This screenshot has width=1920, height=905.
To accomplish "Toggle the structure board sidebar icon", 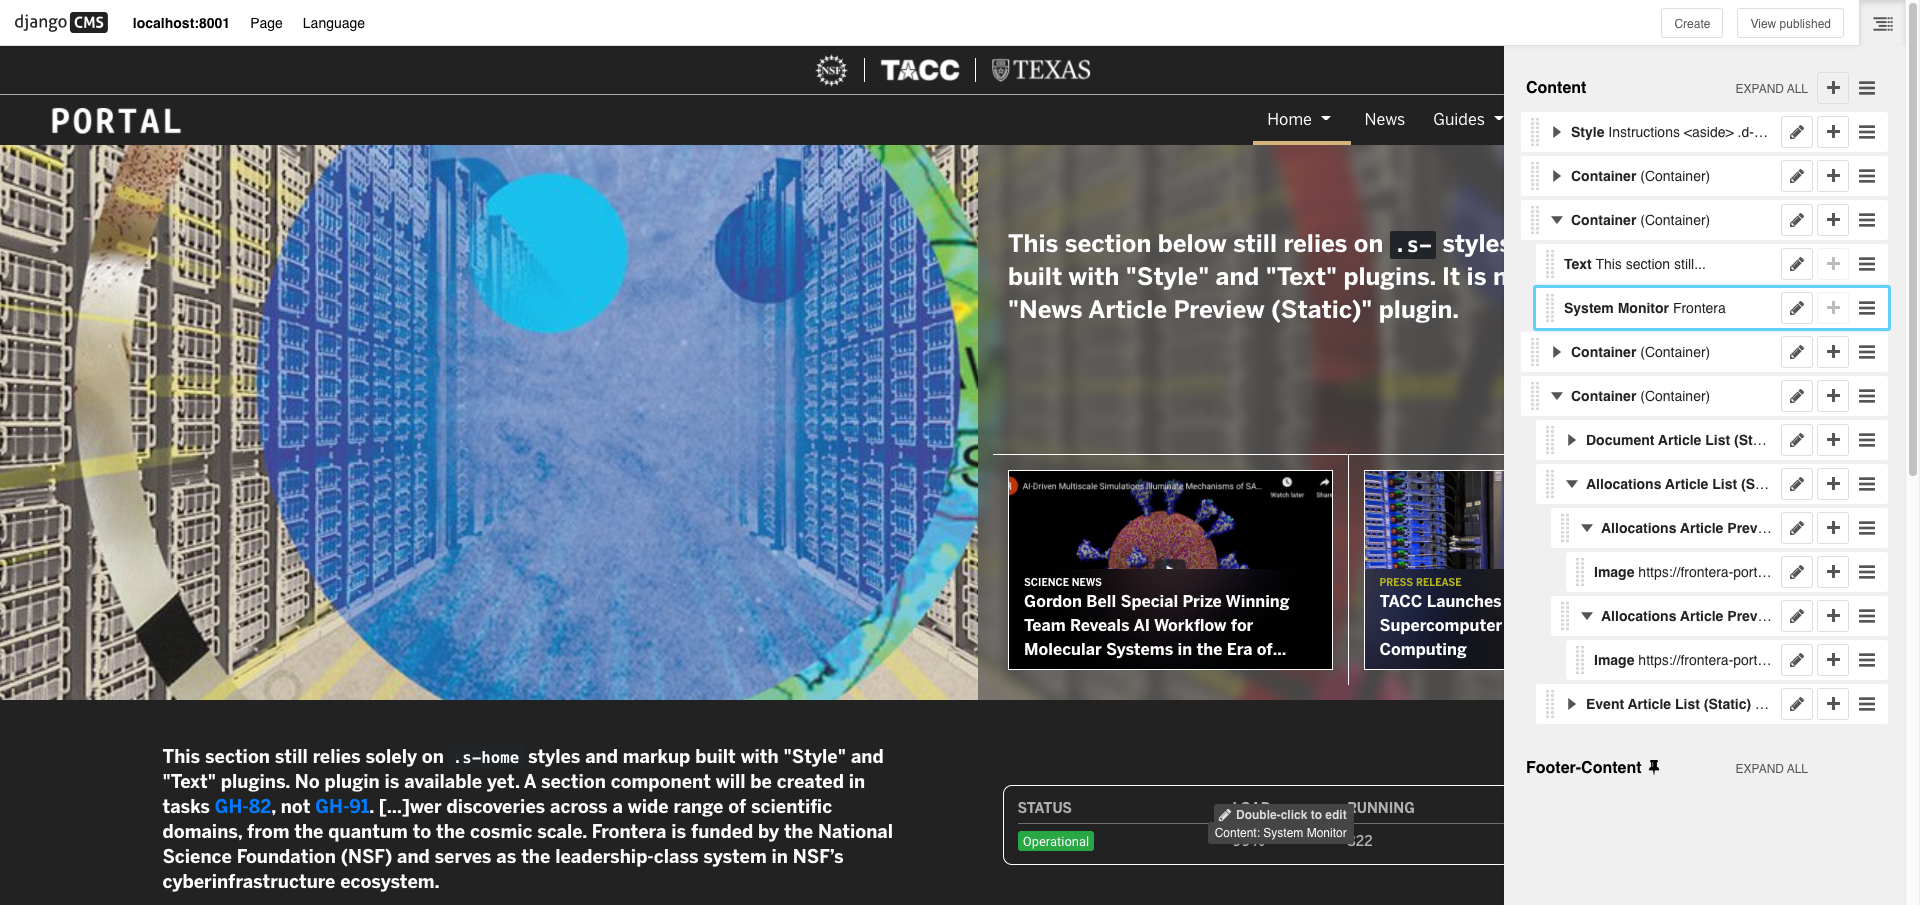I will click(x=1883, y=23).
